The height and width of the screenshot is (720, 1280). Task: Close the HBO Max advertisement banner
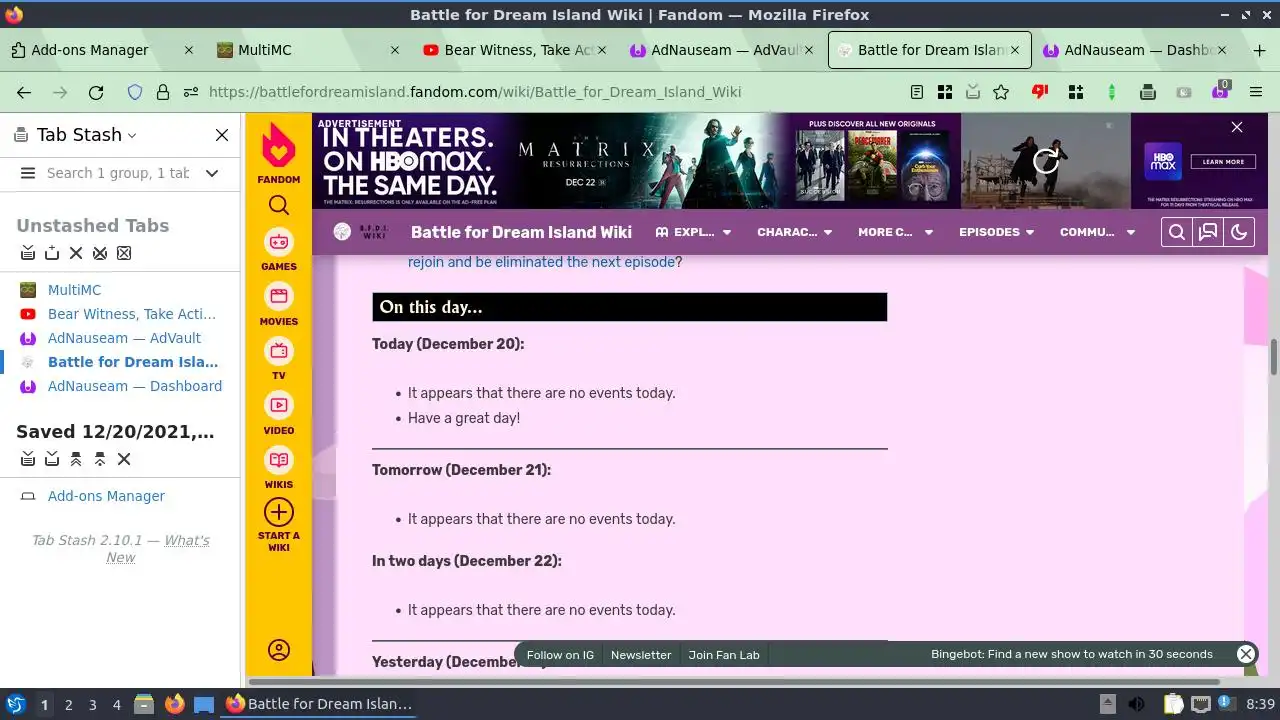1237,127
